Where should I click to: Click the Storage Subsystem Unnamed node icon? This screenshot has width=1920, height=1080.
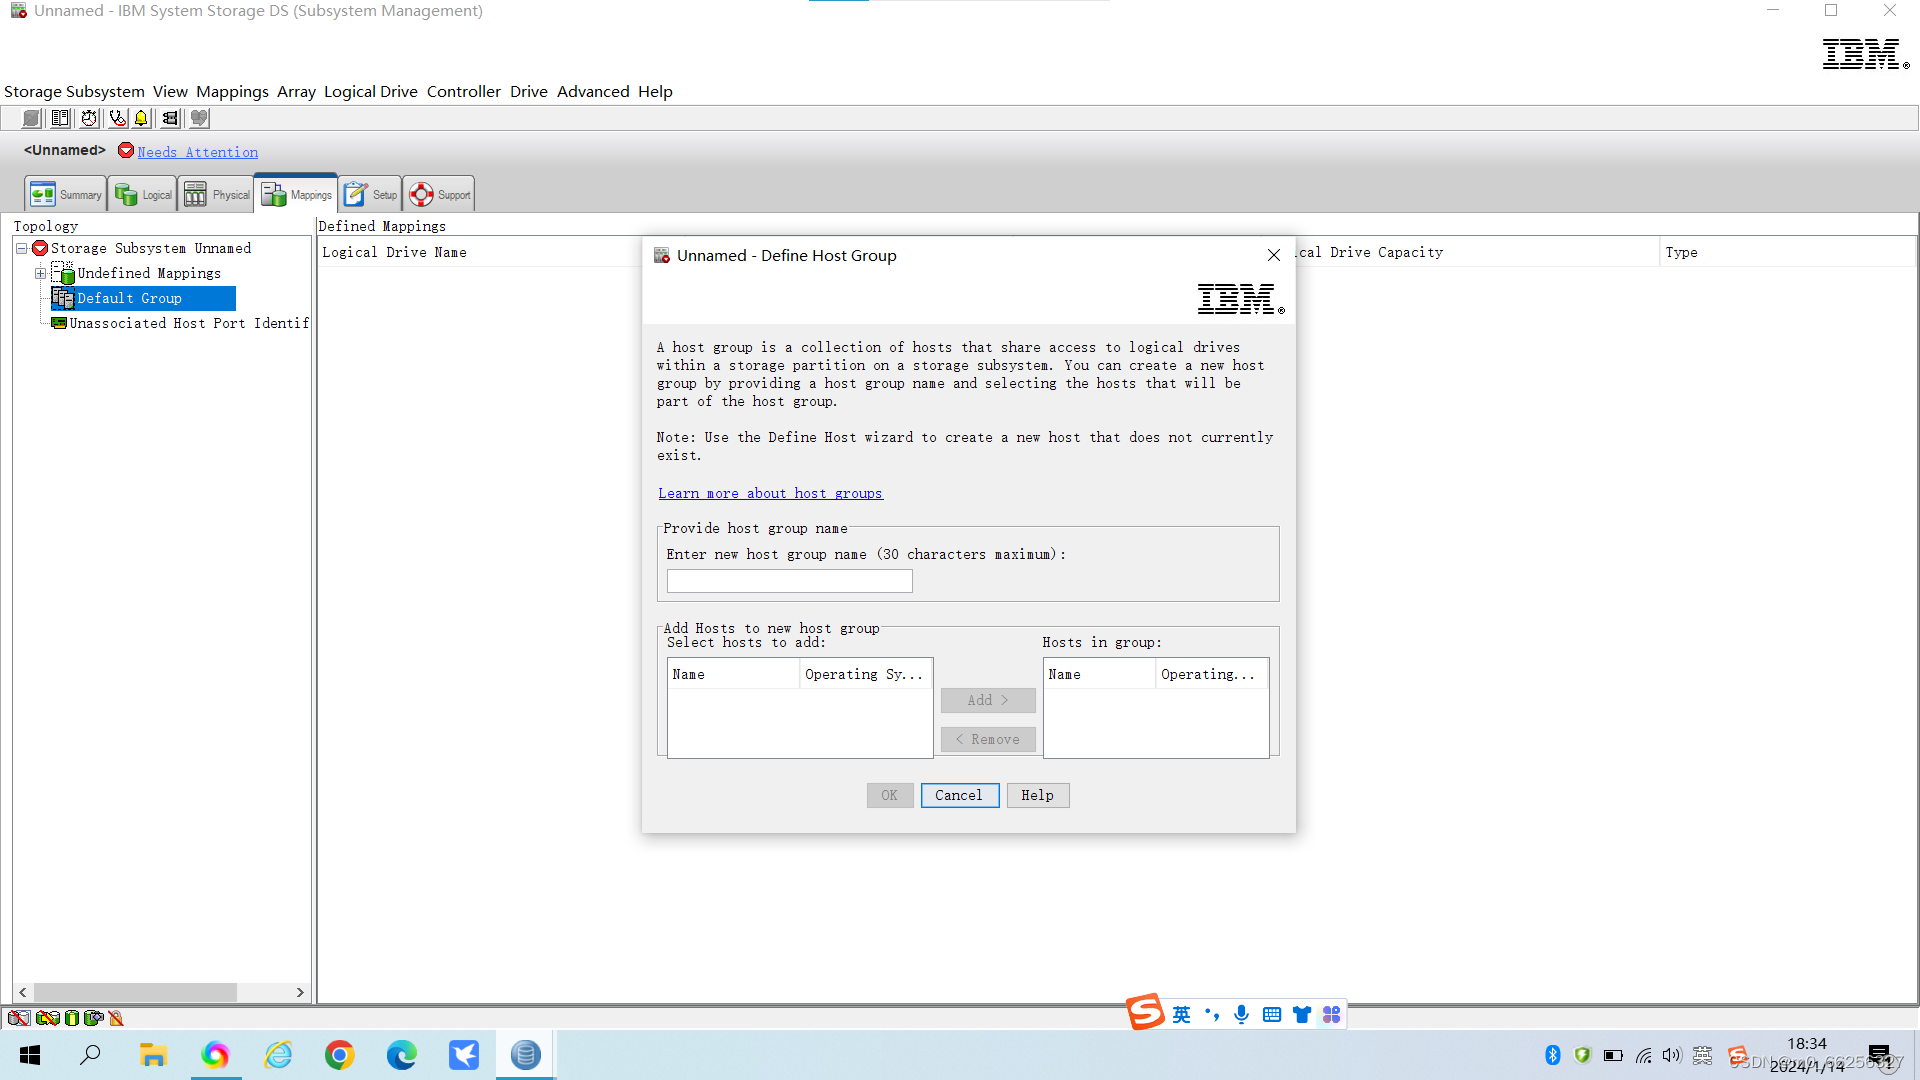point(40,248)
